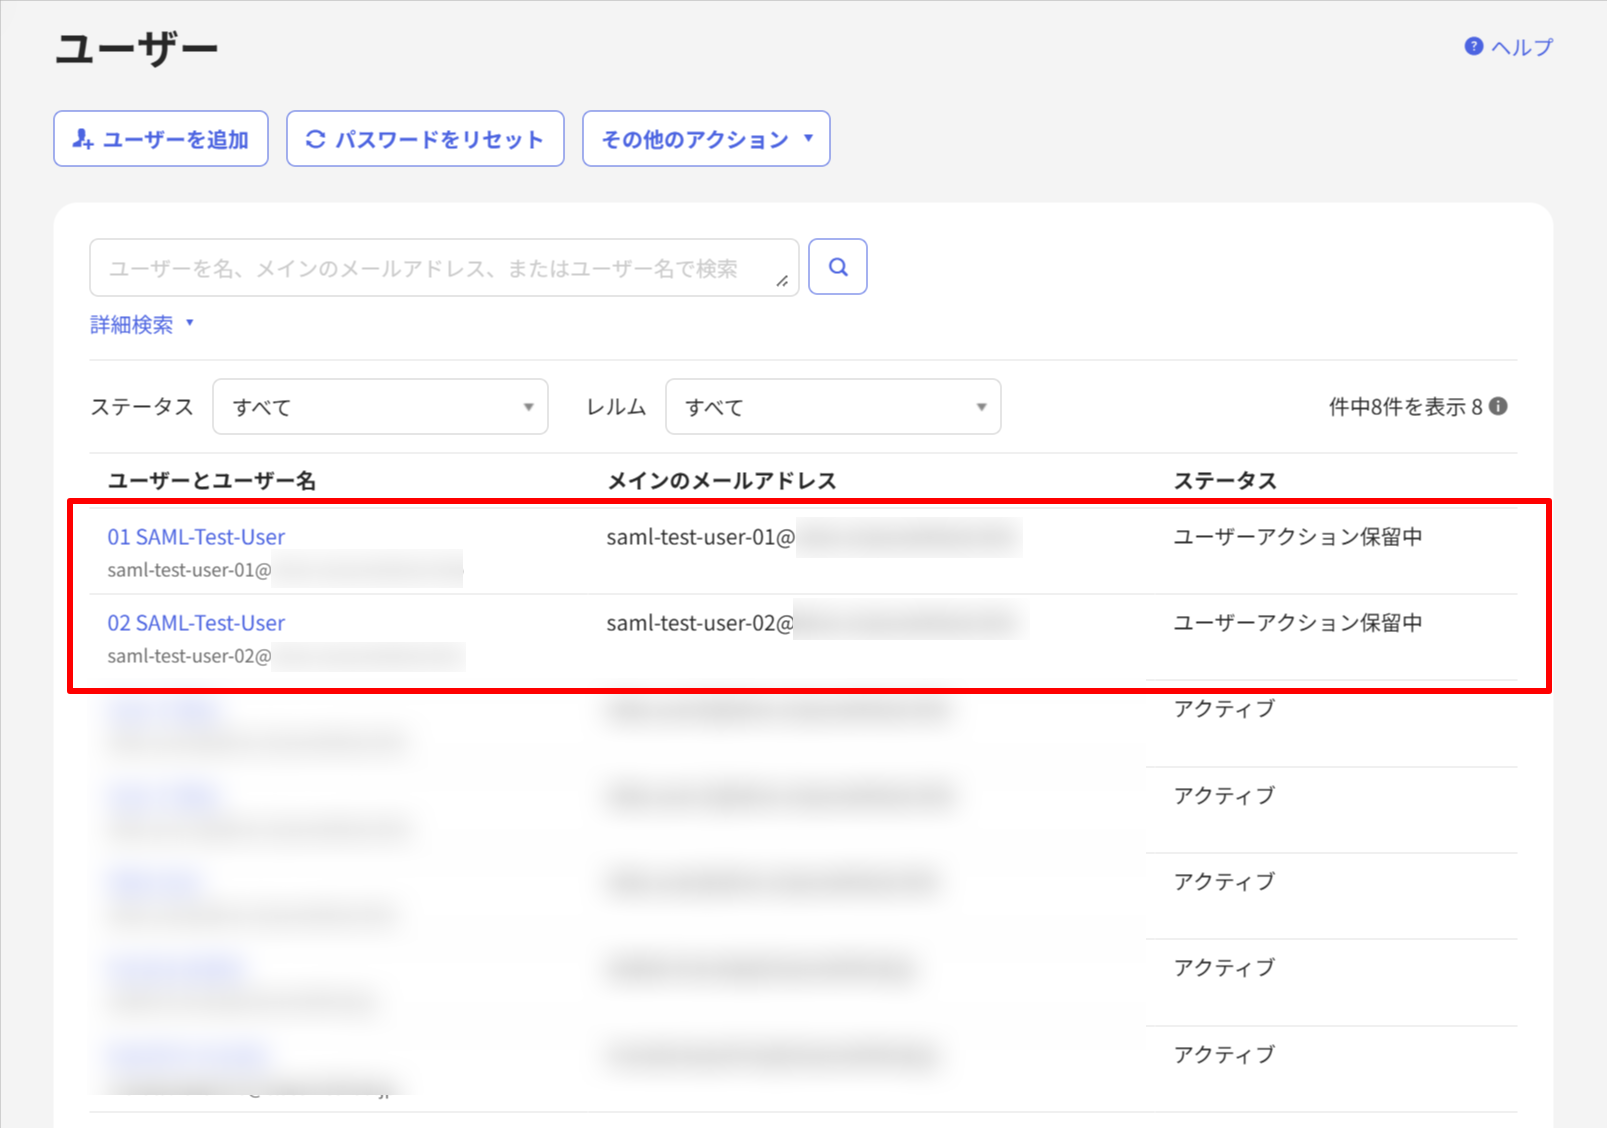Click the magnifying glass search icon
The image size is (1607, 1128).
tap(837, 266)
